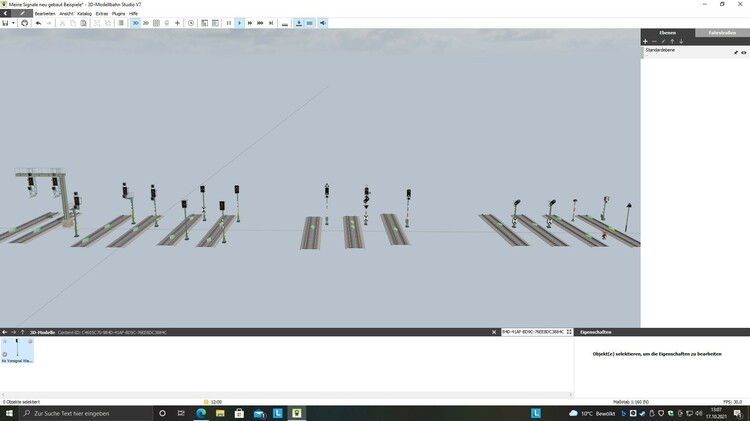Click the plus crosshair toolbar icon
750x421 pixels.
coord(177,23)
